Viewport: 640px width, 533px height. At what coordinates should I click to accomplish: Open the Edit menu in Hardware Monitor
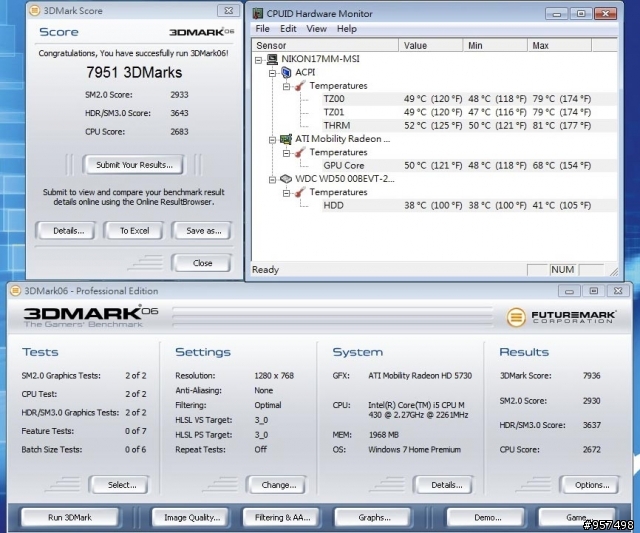[x=288, y=29]
